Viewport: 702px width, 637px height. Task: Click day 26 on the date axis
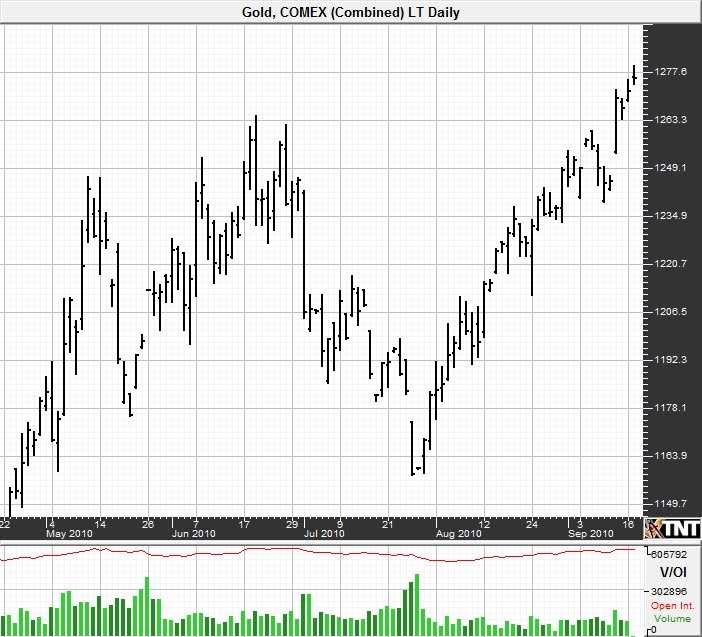pyautogui.click(x=148, y=524)
